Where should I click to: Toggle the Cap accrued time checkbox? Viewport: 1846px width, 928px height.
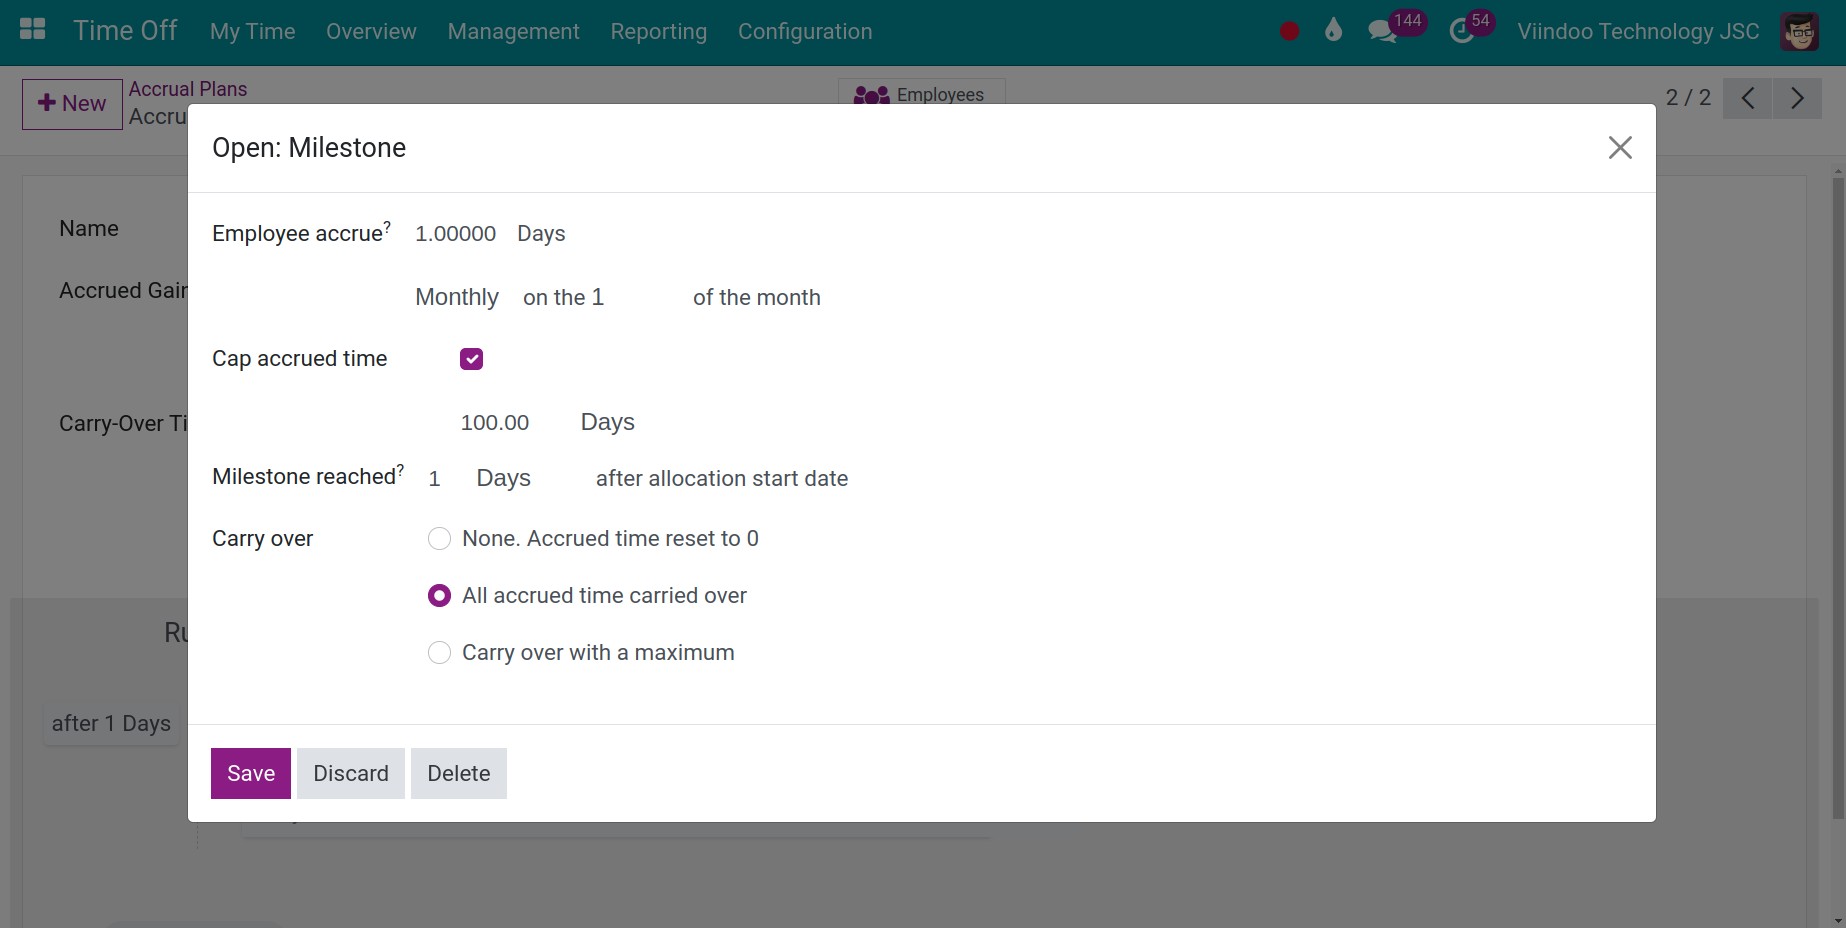[471, 359]
